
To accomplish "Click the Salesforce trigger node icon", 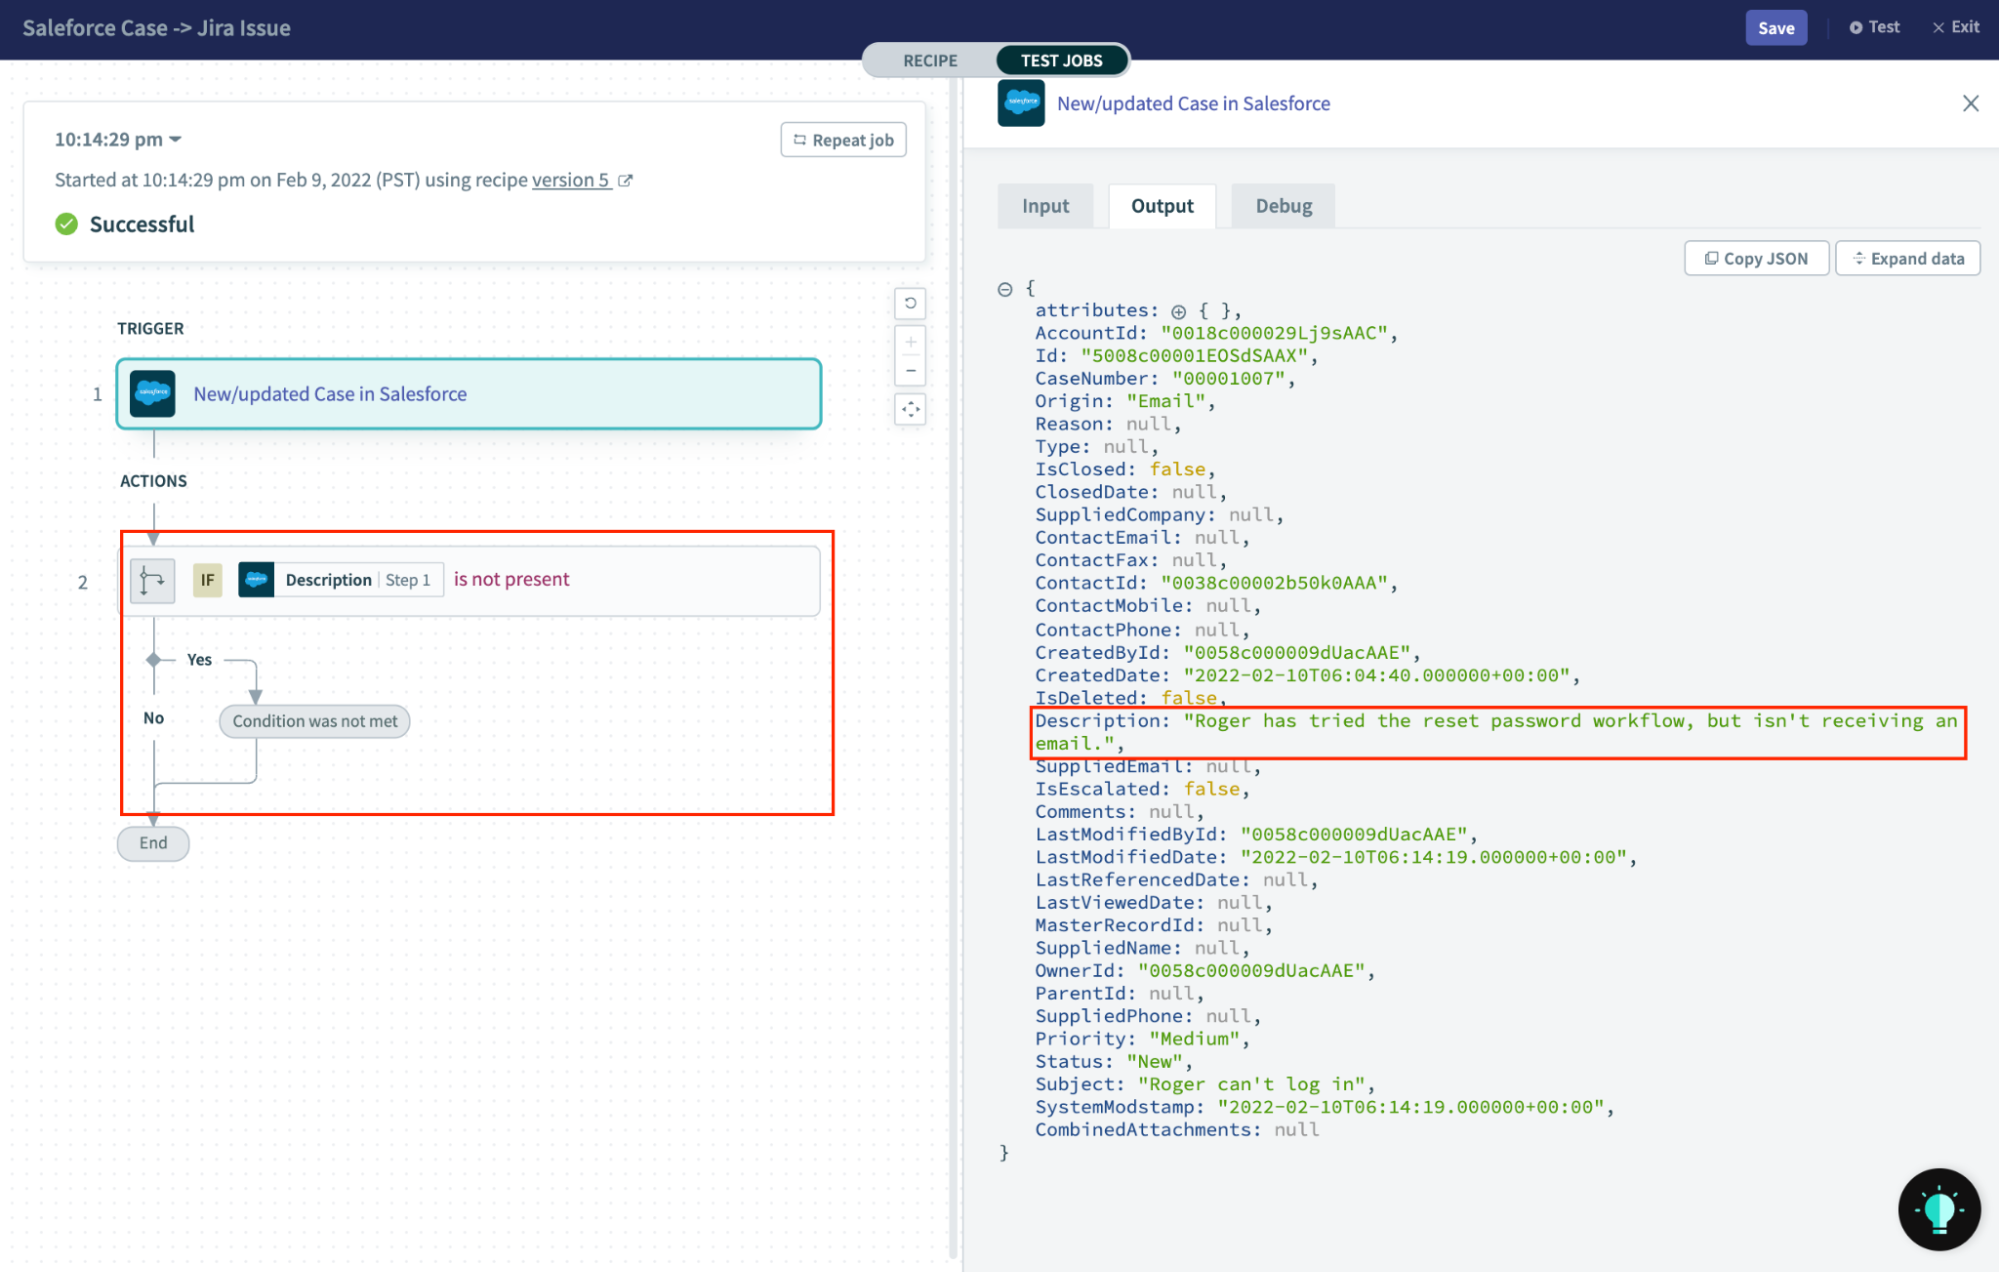I will click(153, 393).
